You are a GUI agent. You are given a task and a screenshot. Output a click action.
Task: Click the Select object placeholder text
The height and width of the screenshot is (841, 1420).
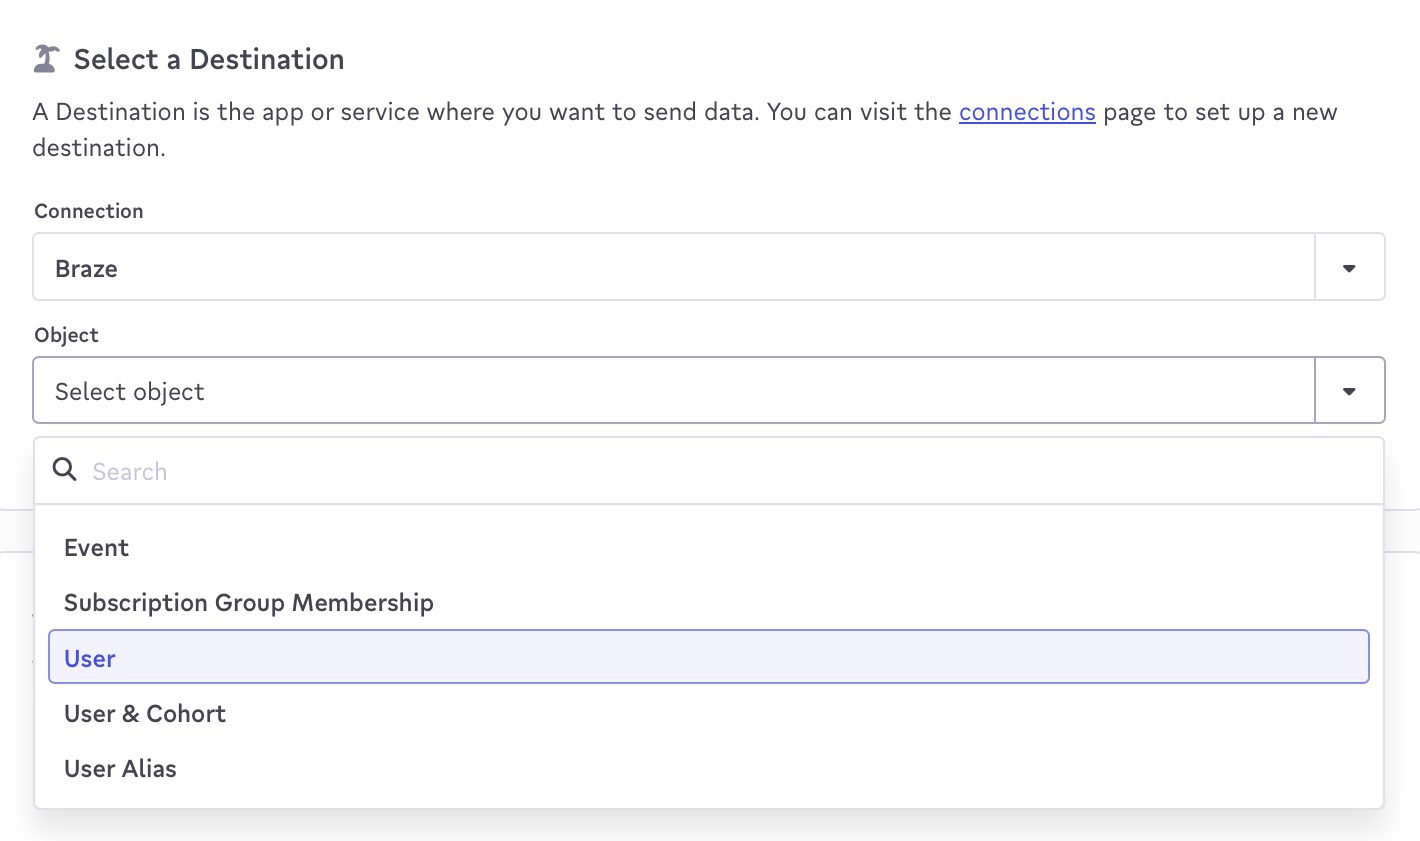[x=130, y=392]
